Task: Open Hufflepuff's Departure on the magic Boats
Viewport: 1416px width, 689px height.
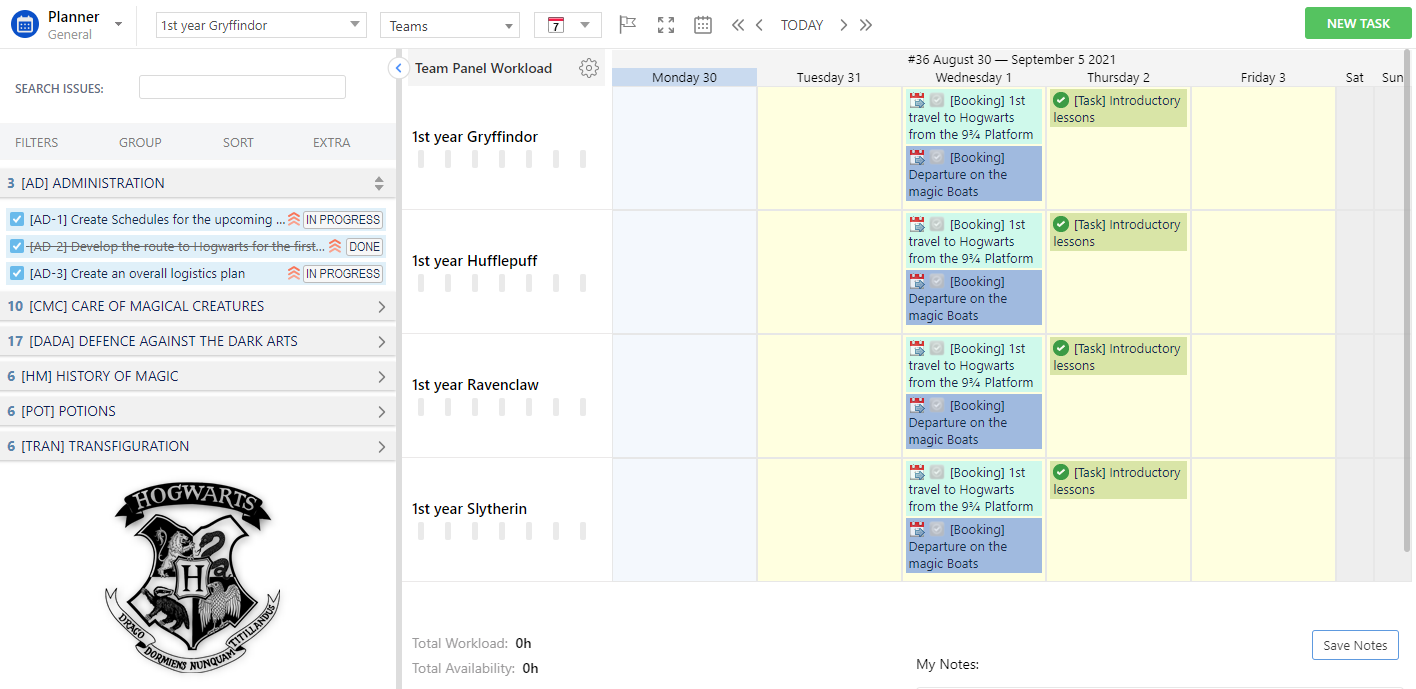Action: pyautogui.click(x=974, y=298)
